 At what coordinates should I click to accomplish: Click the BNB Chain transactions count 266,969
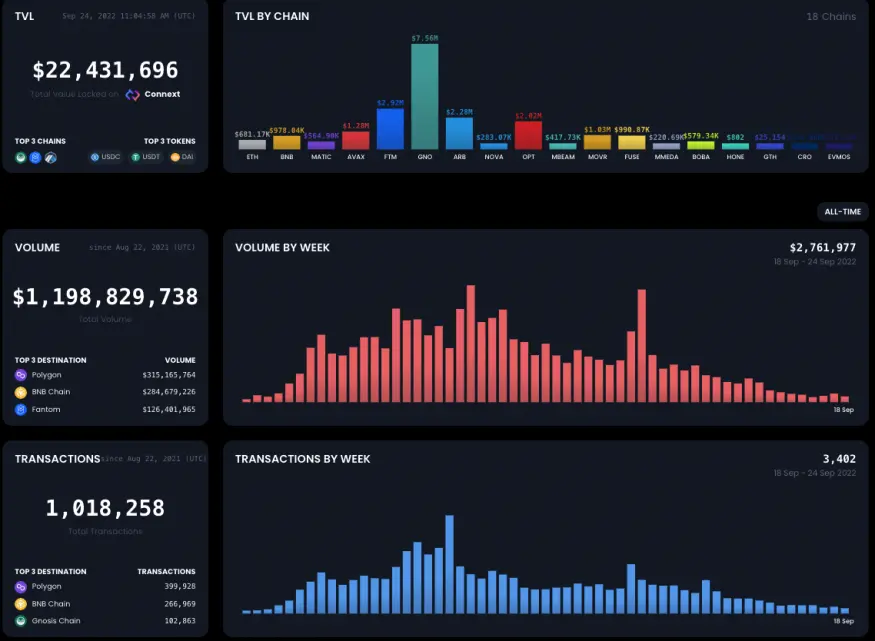180,604
